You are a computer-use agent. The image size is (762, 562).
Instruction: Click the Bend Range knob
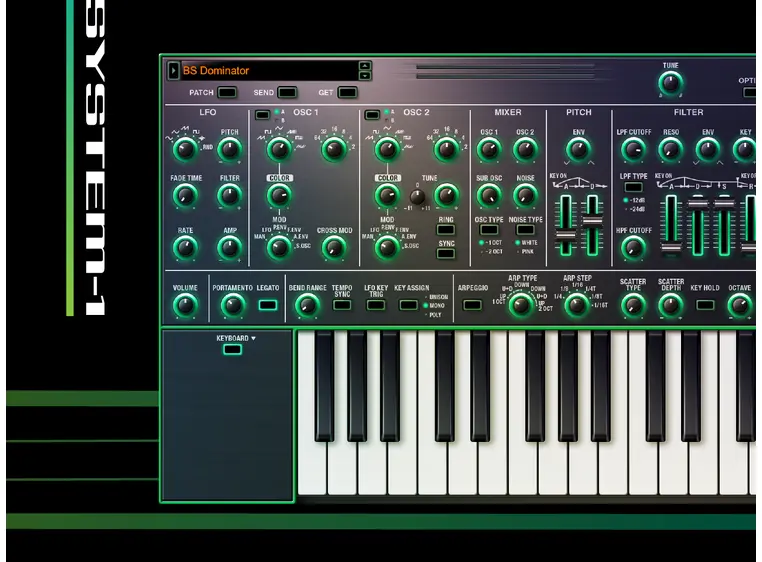pyautogui.click(x=307, y=306)
